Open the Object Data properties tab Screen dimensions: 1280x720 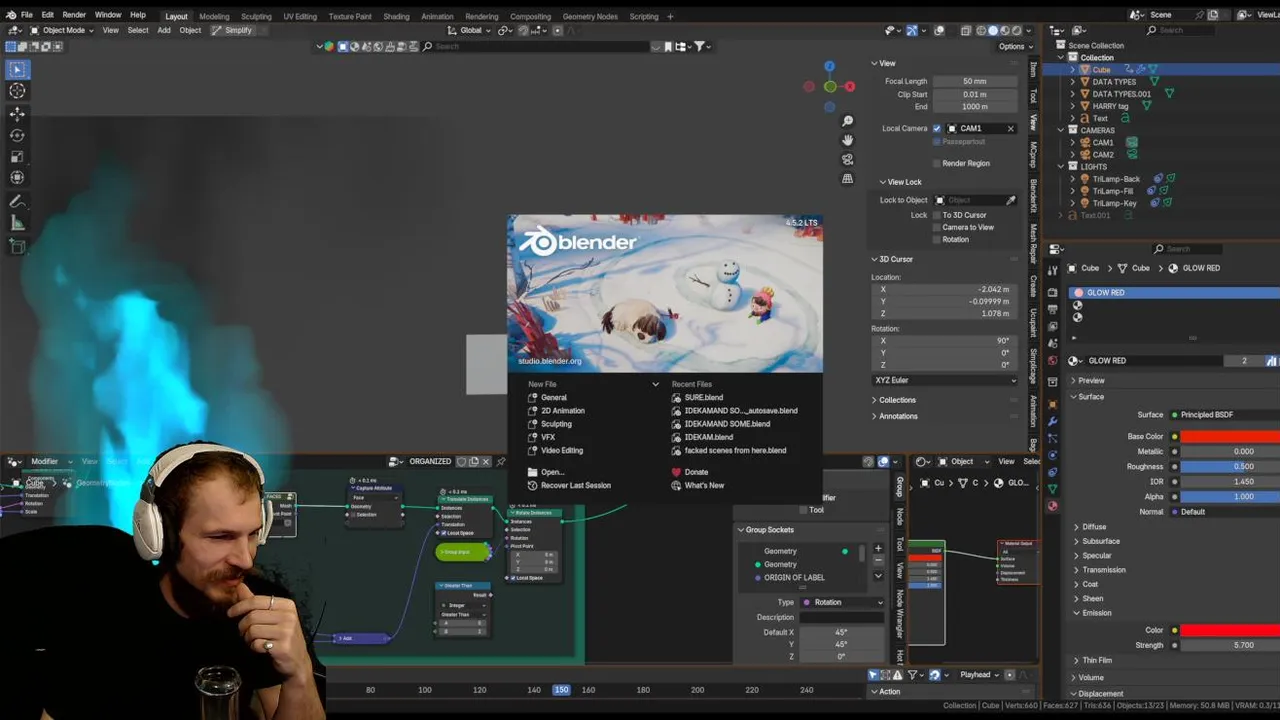(x=1052, y=489)
